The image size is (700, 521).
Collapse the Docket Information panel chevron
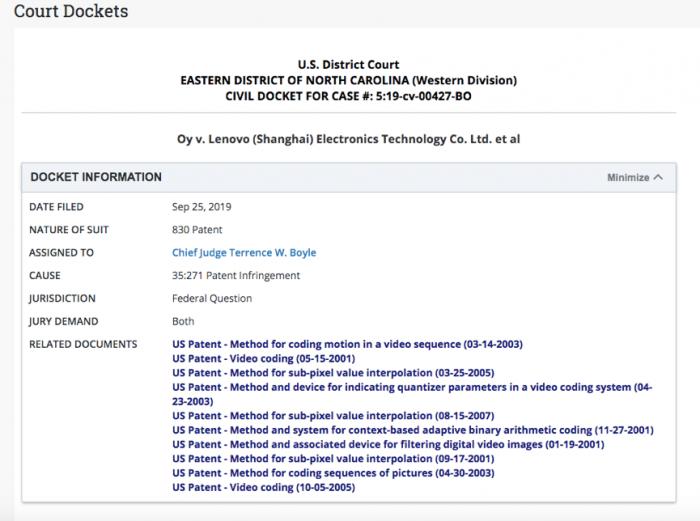point(658,178)
